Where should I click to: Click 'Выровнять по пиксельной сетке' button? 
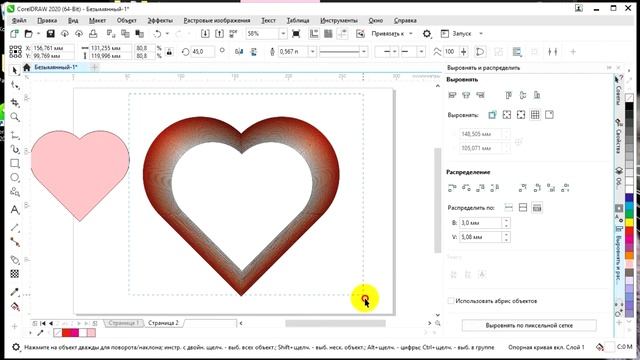coord(529,325)
